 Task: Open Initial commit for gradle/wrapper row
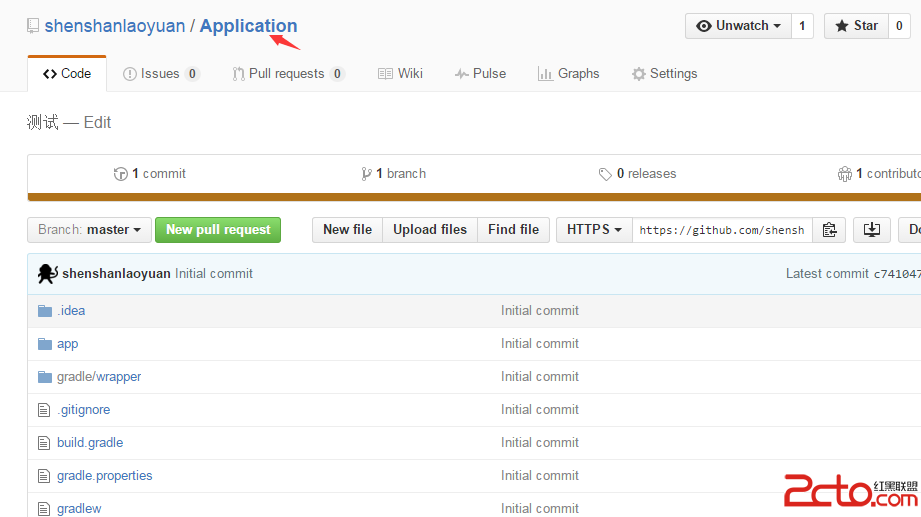[x=540, y=377]
